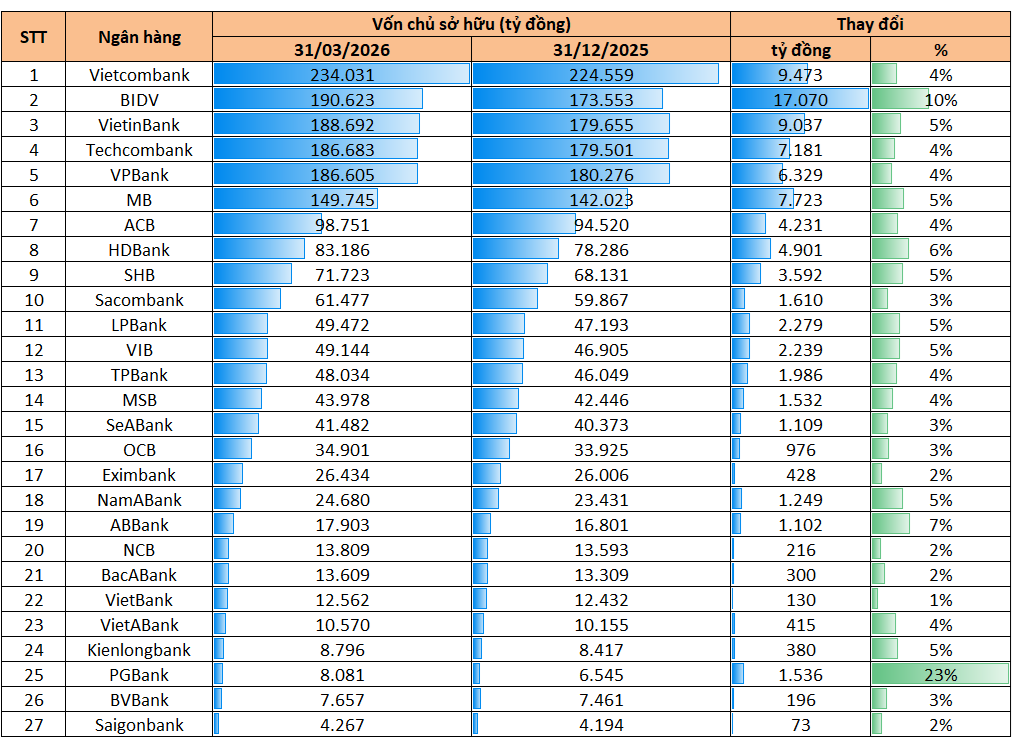Click the Vốn chủ sở hữu header

point(471,25)
